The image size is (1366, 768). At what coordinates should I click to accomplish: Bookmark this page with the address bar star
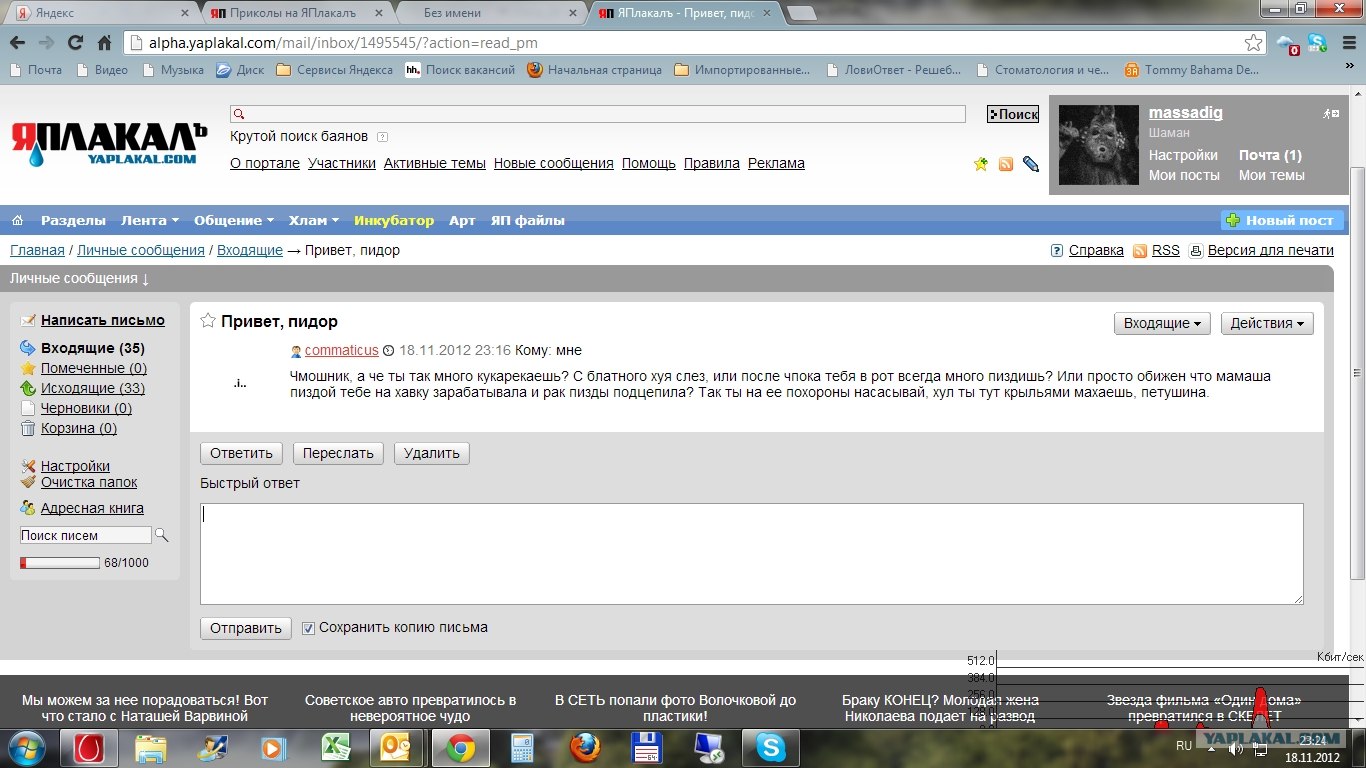tap(1253, 43)
